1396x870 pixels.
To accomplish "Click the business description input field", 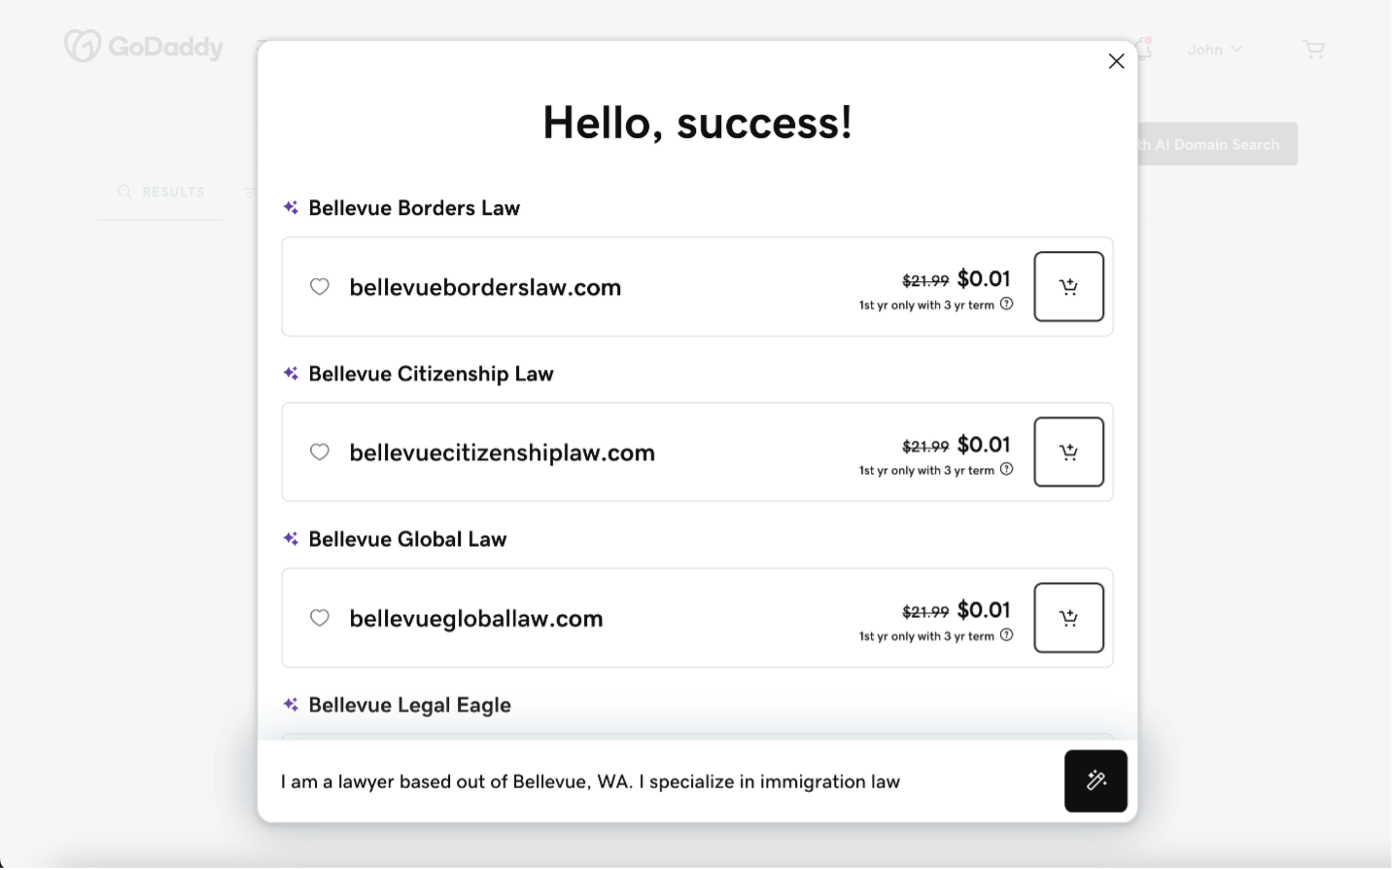I will point(660,782).
